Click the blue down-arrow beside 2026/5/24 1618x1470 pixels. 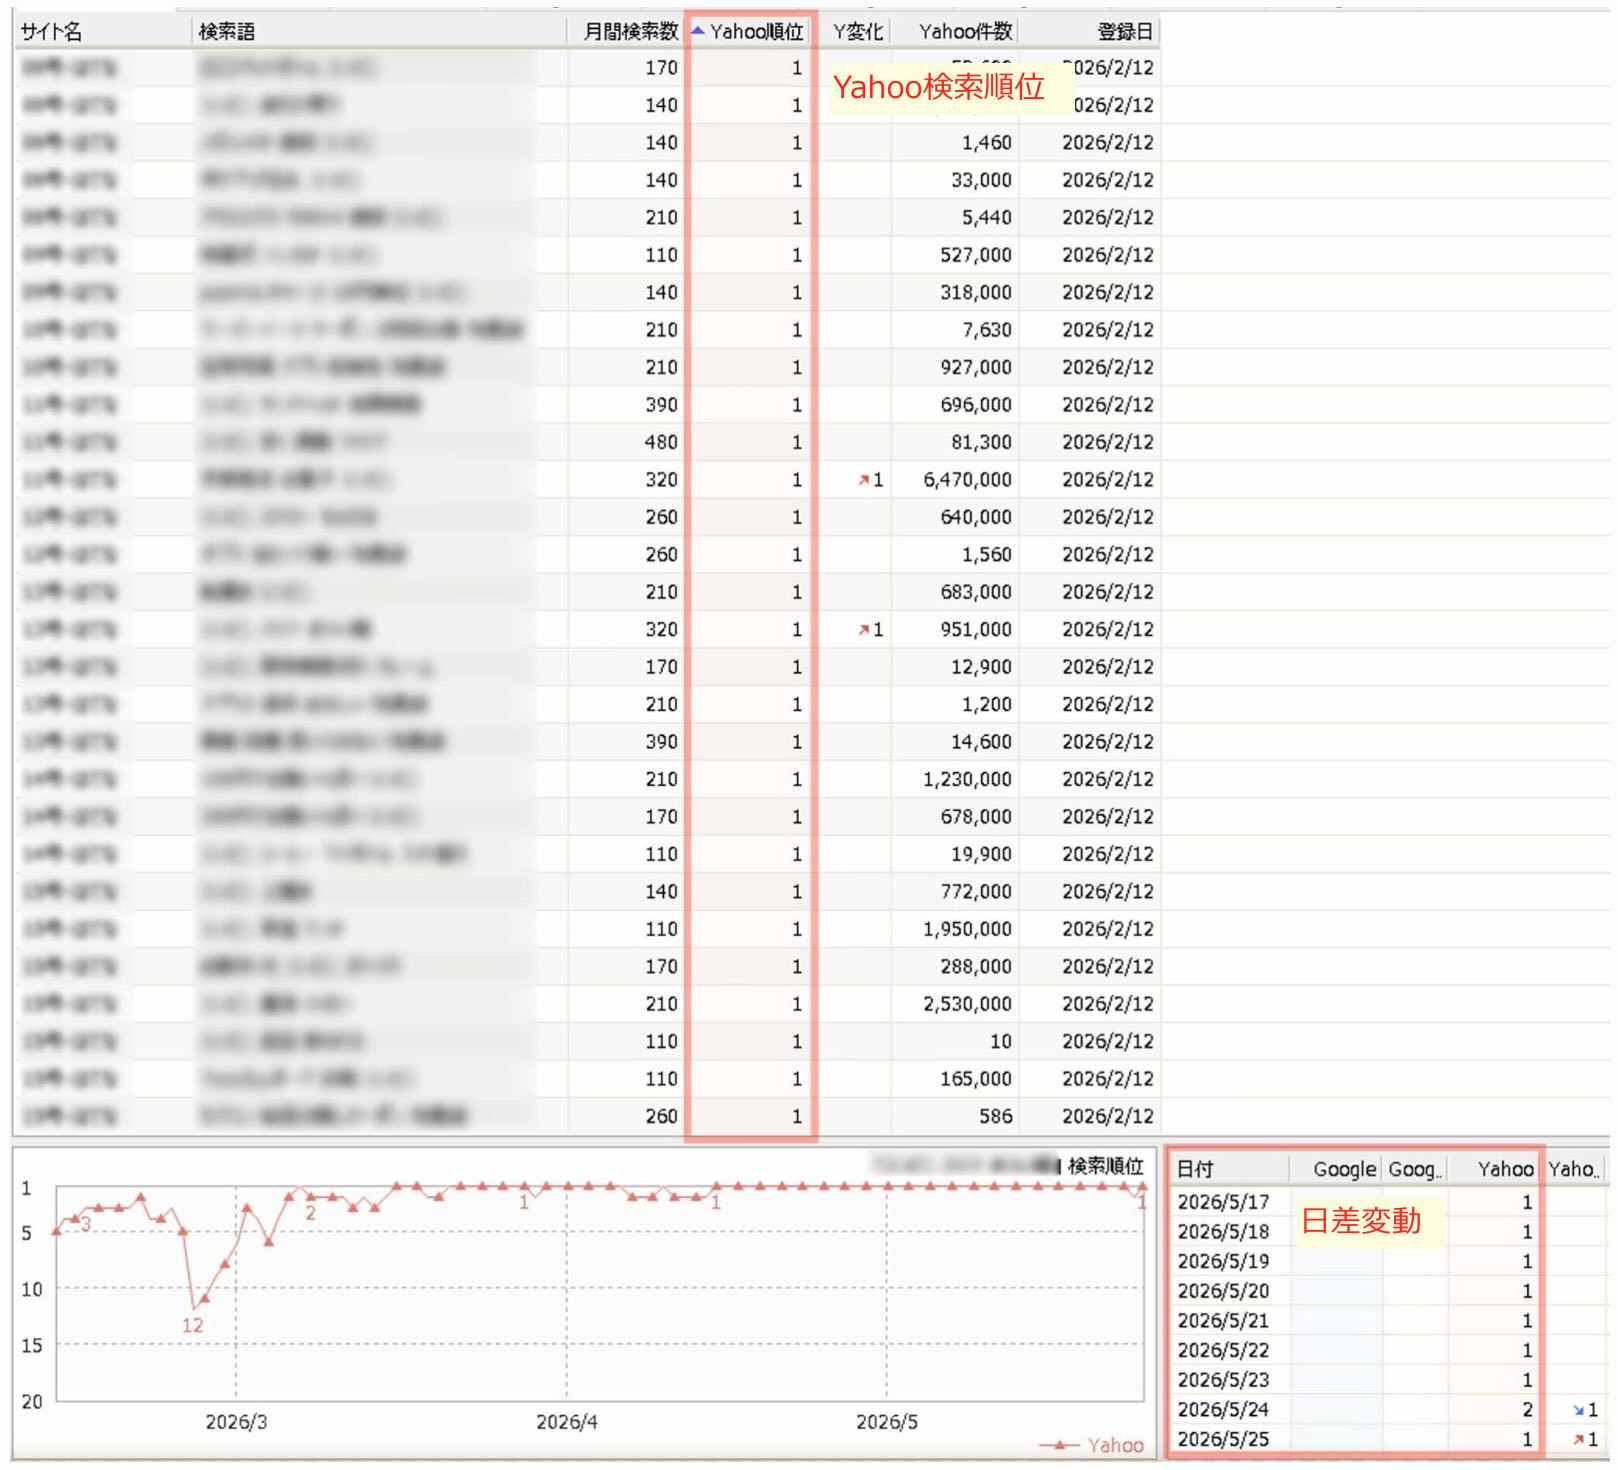1579,1410
